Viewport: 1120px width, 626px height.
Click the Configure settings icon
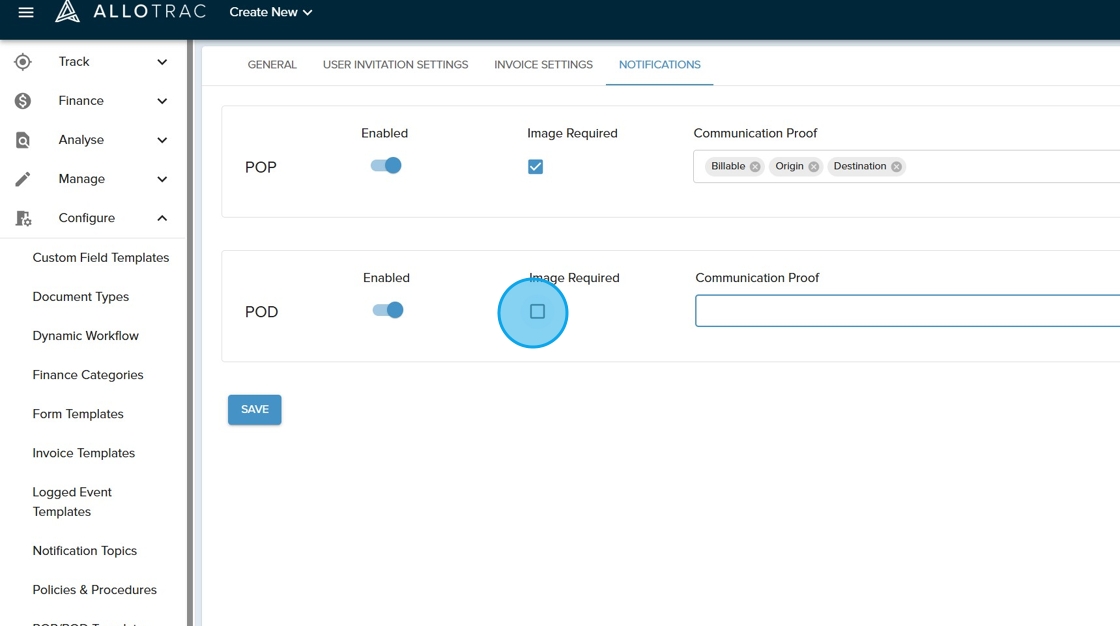[23, 218]
